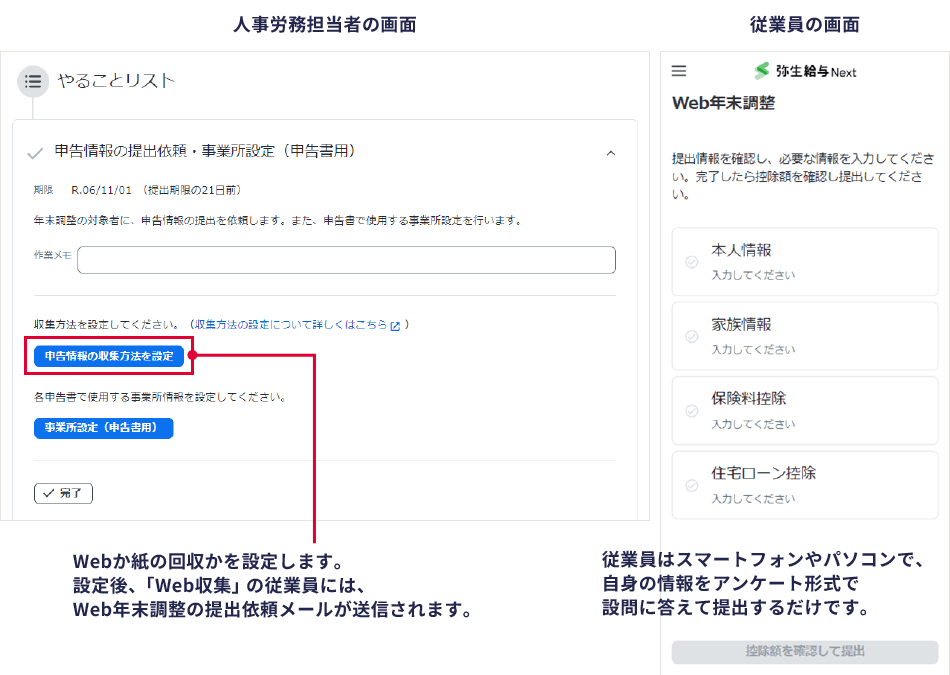950x675 pixels.
Task: Select the 住宅ローン控除 entry card
Action: 805,484
